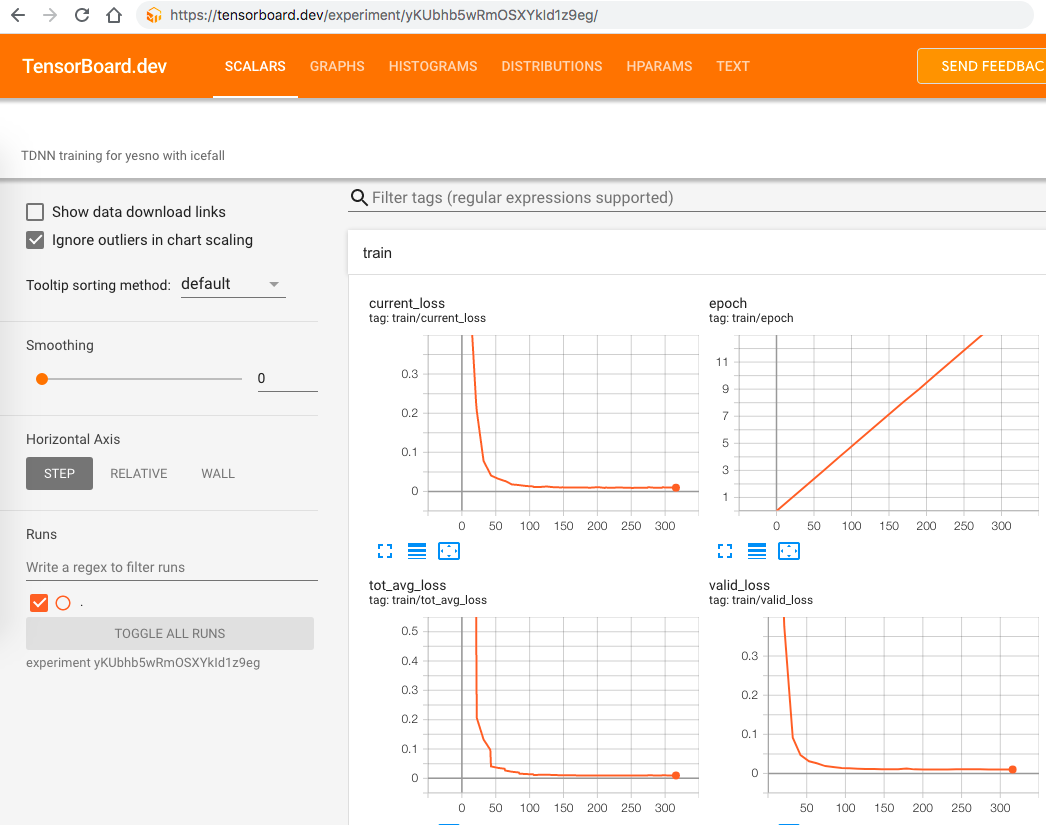Fit epoch chart domain to data
This screenshot has width=1046, height=825.
[x=789, y=551]
